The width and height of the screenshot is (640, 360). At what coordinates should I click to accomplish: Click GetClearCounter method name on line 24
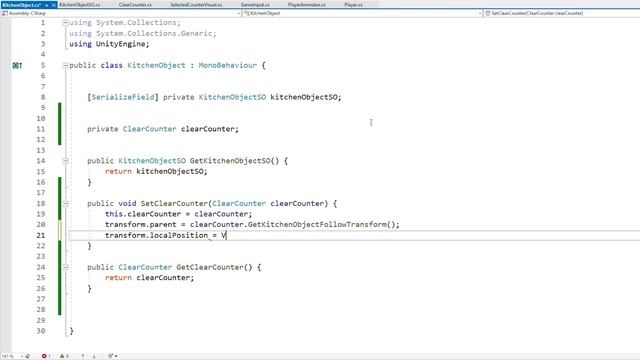[210, 267]
